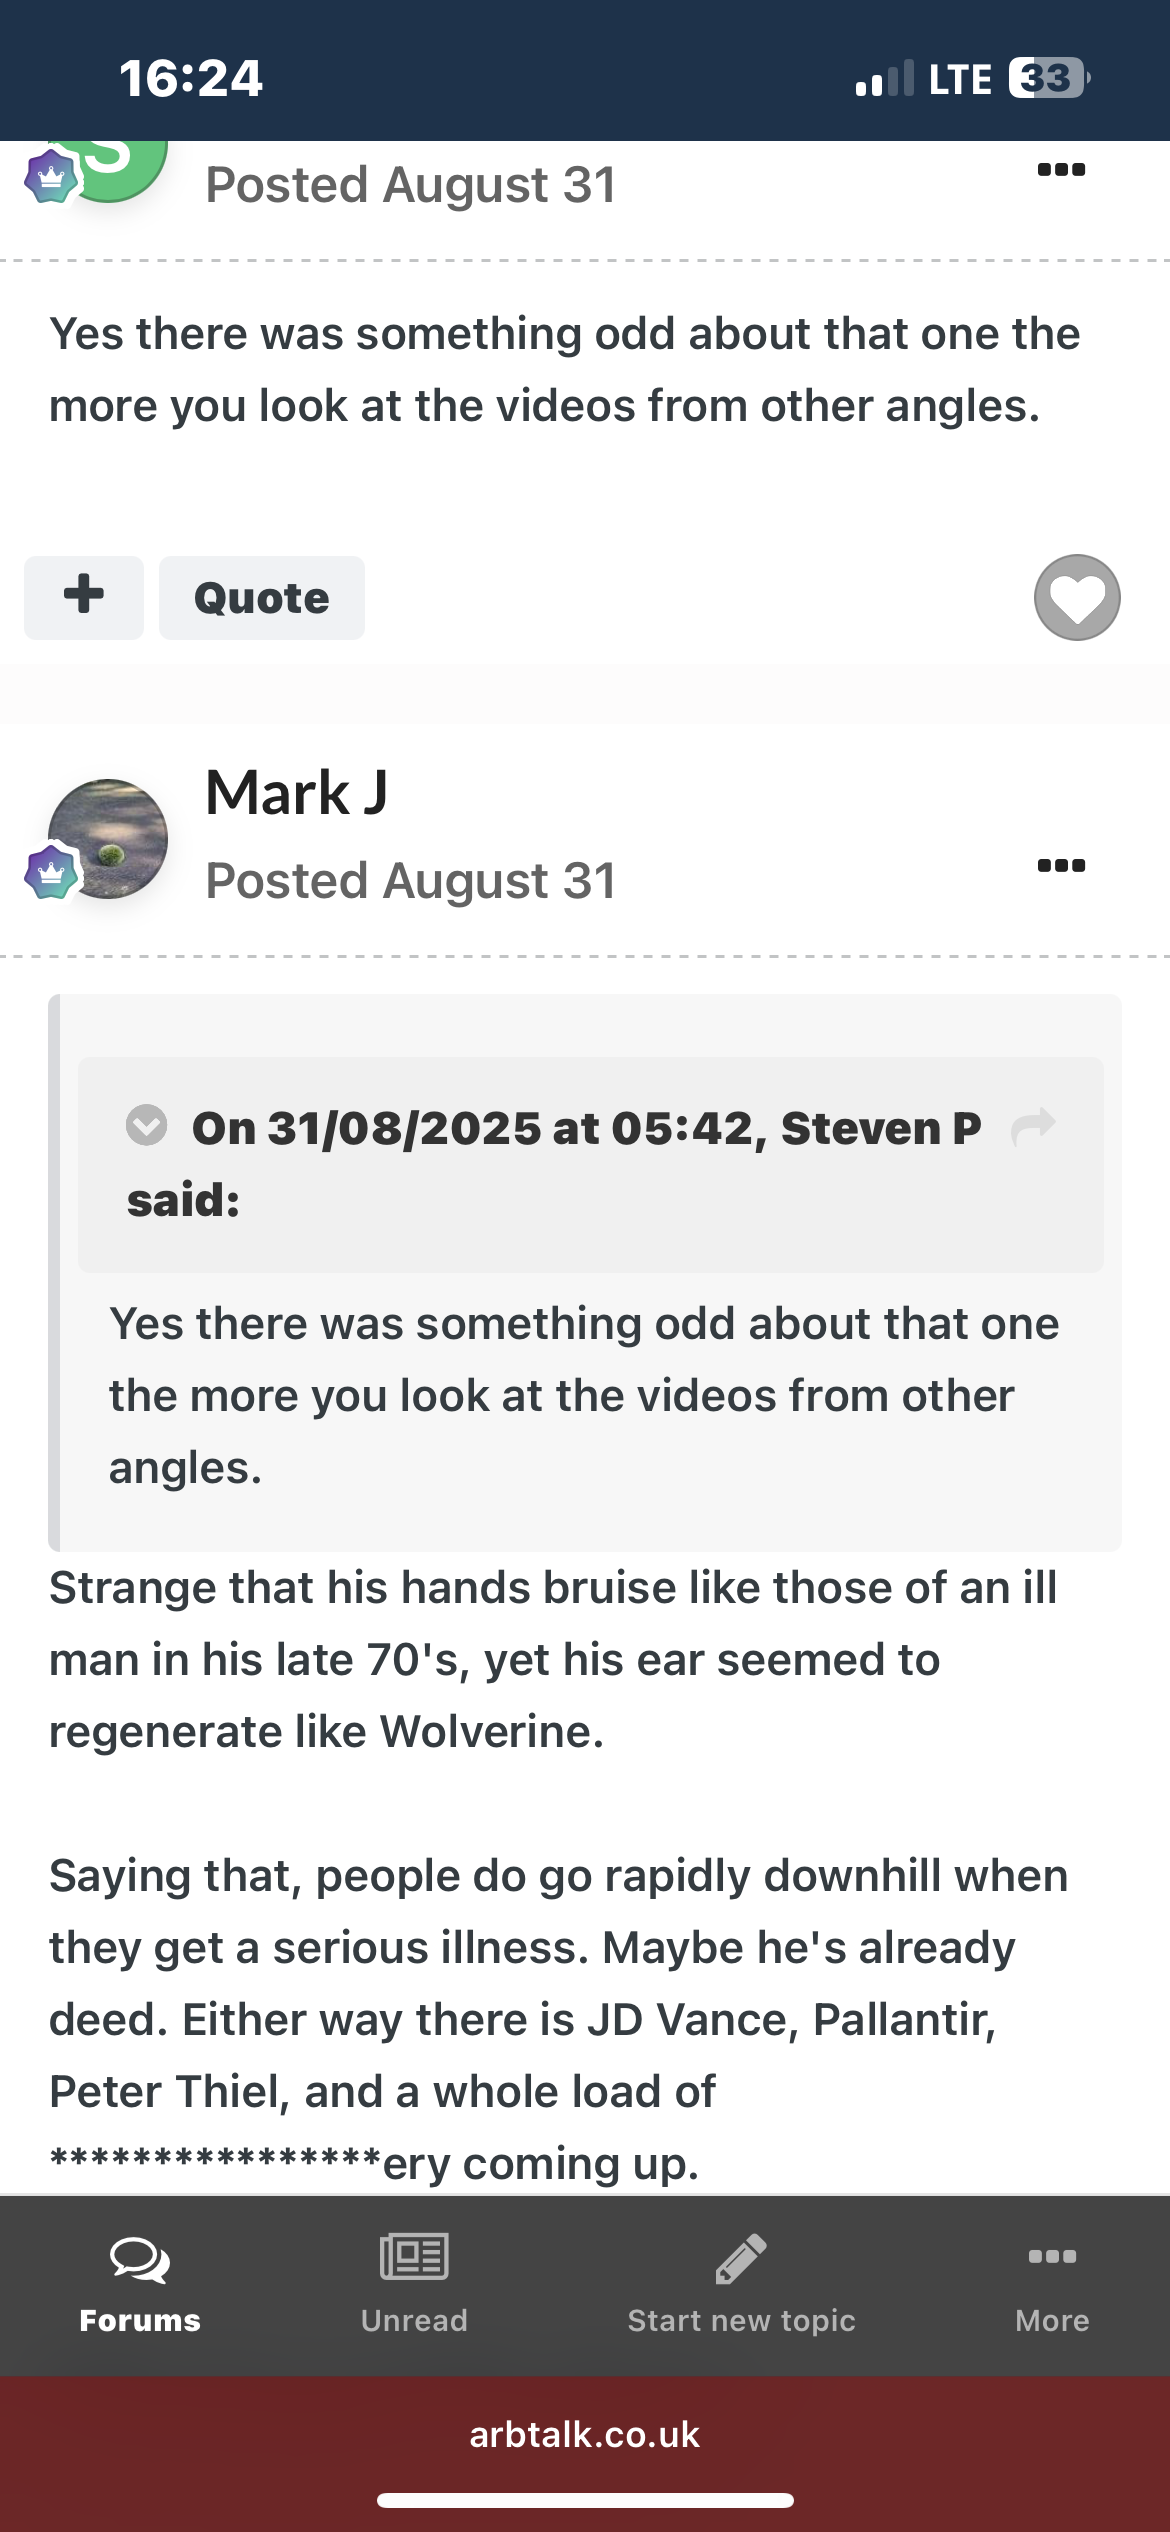Tap the cellular signal strength indicator

[885, 78]
